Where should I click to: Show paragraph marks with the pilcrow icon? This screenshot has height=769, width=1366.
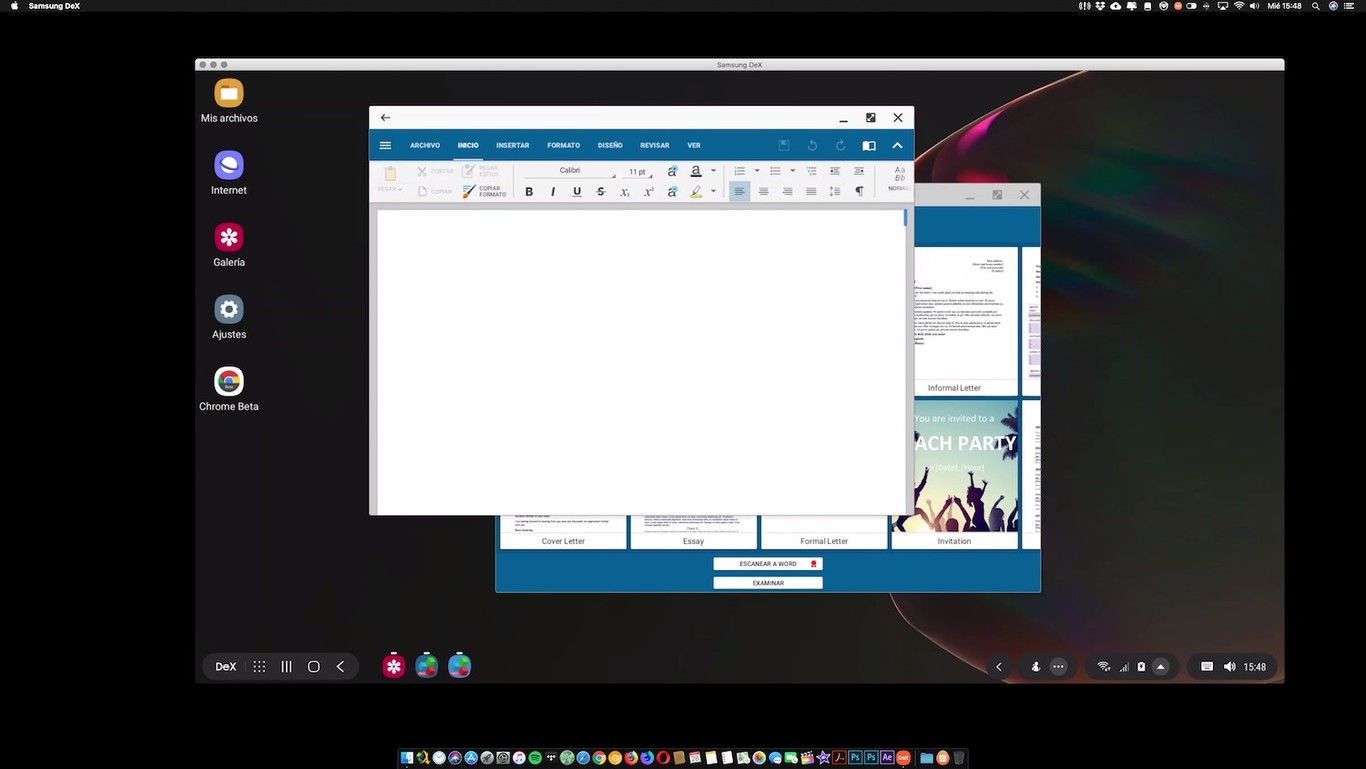point(859,191)
